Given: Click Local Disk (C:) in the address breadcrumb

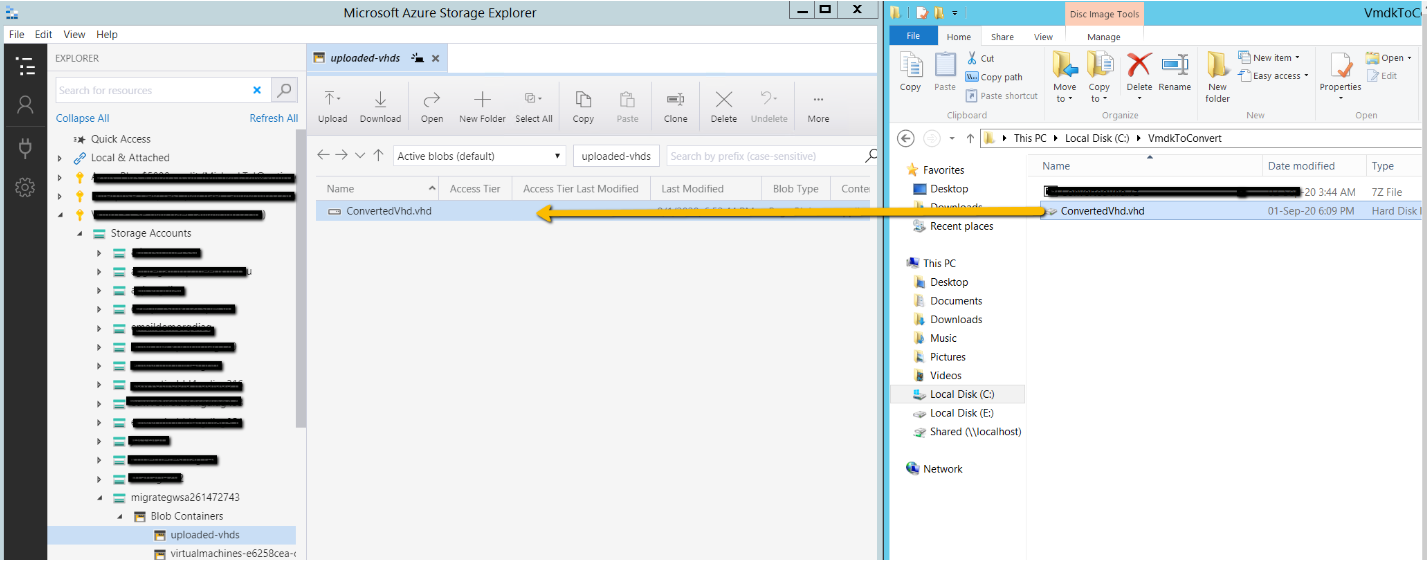Looking at the screenshot, I should [x=1098, y=138].
